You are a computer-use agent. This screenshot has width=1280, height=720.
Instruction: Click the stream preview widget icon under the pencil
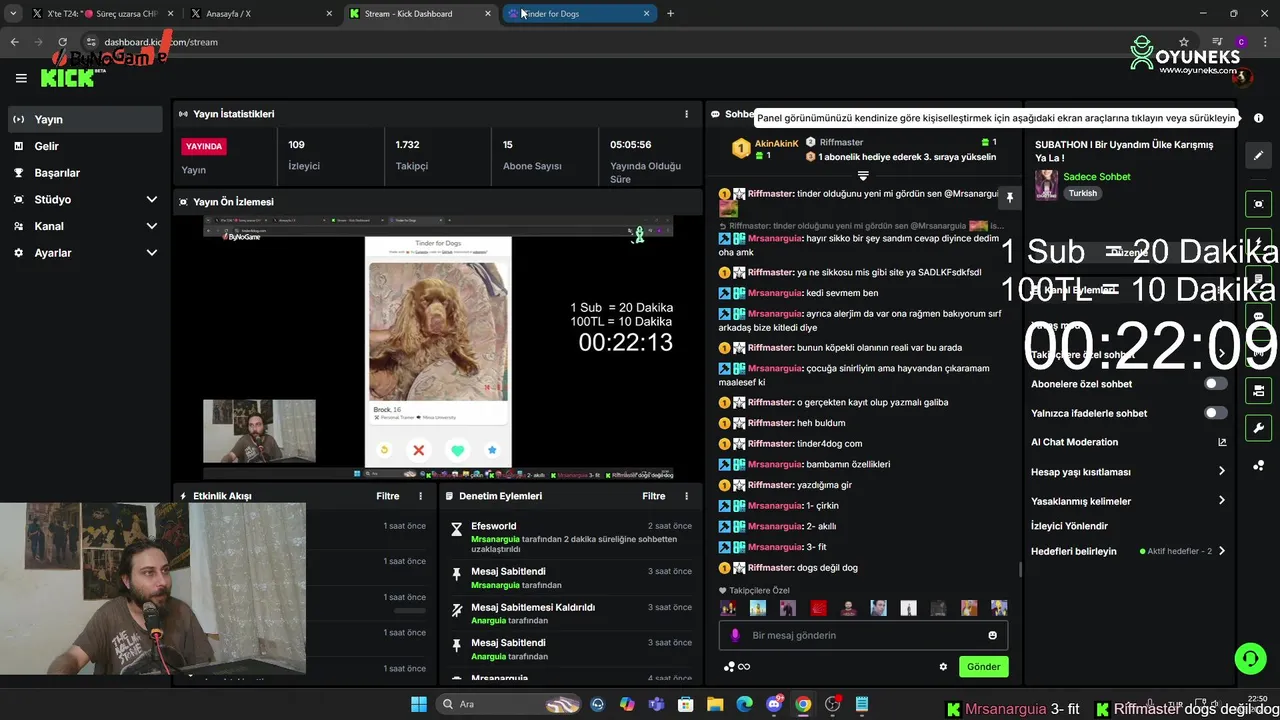point(1258,204)
